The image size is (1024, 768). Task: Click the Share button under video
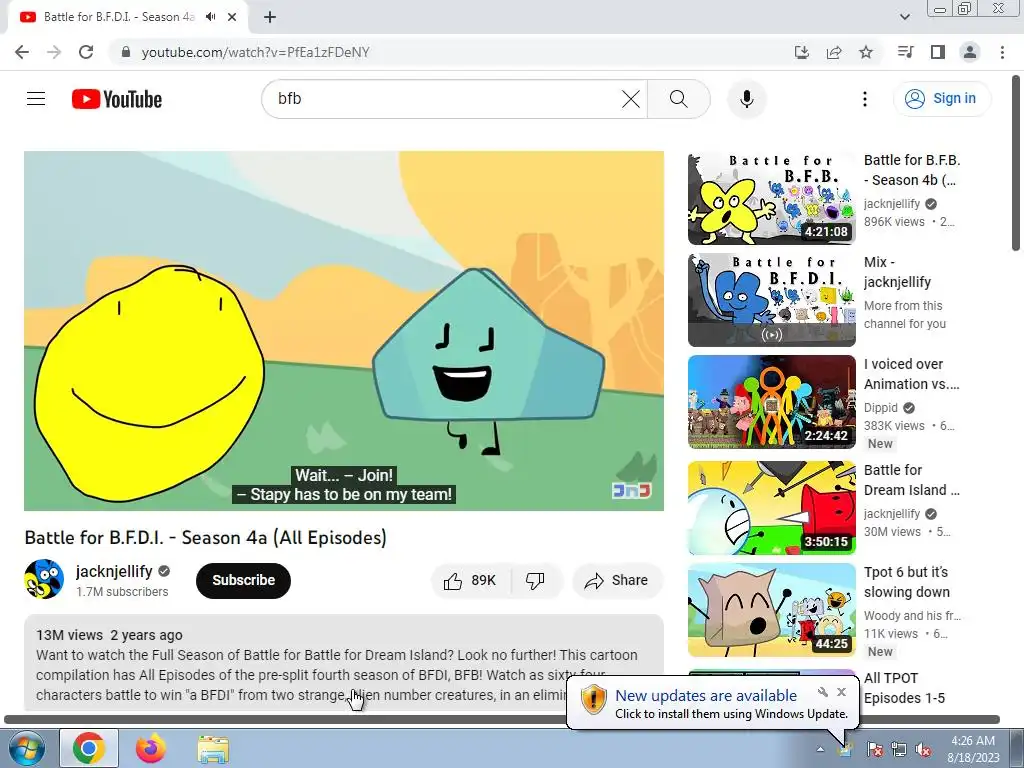[617, 581]
